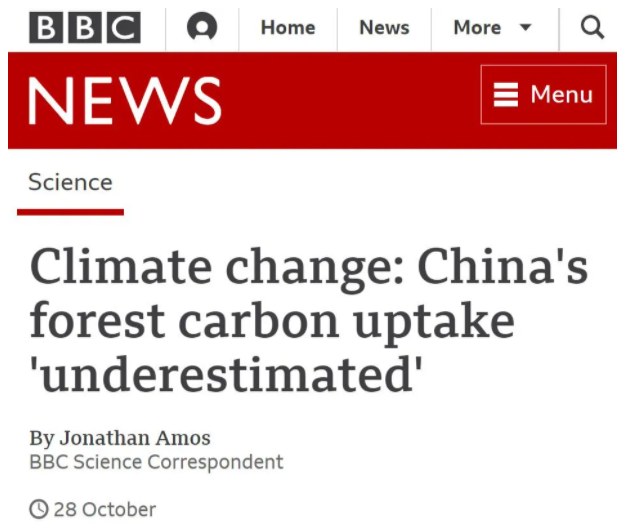The width and height of the screenshot is (626, 529).
Task: Click the search magnifier icon
Action: click(592, 27)
